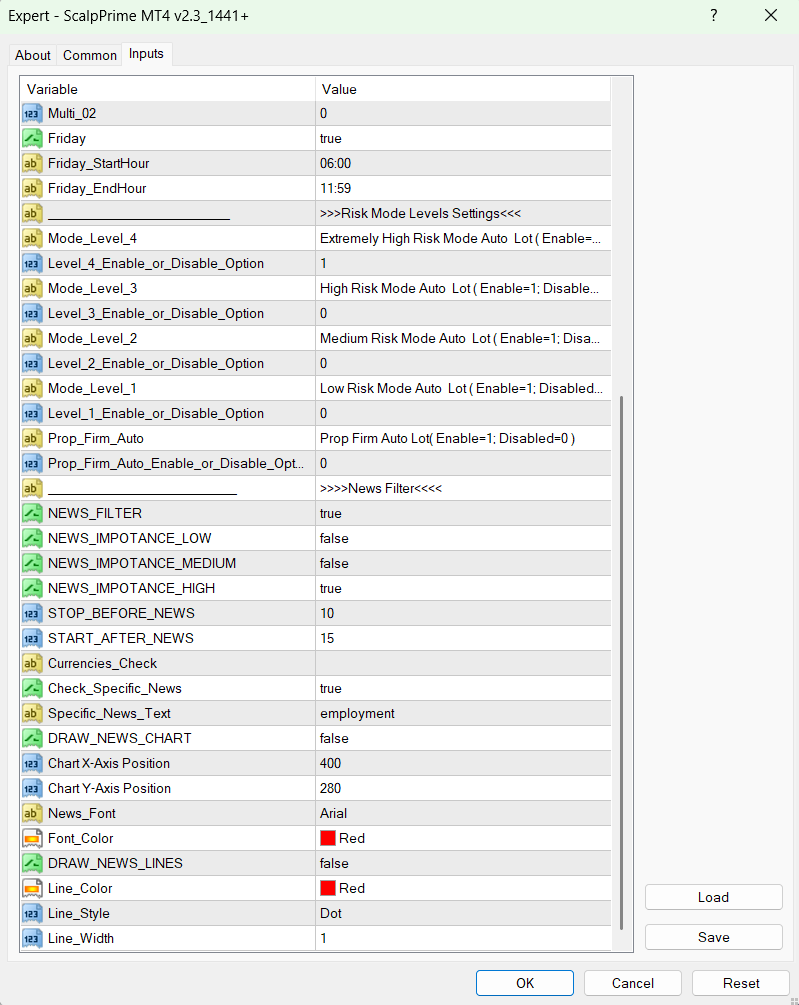Click the integer icon beside Multi_02

tap(32, 113)
